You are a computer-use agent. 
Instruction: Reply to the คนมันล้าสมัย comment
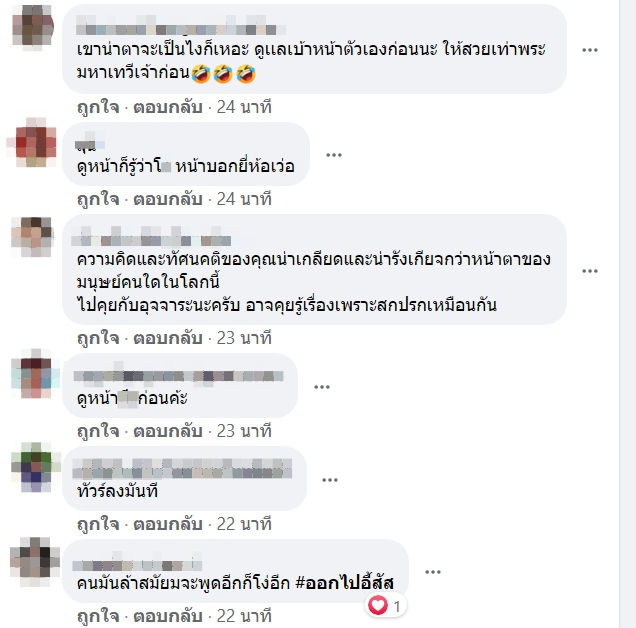coord(168,616)
